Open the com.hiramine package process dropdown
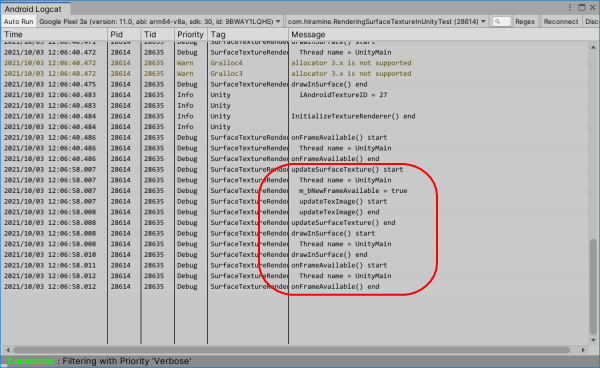 387,21
